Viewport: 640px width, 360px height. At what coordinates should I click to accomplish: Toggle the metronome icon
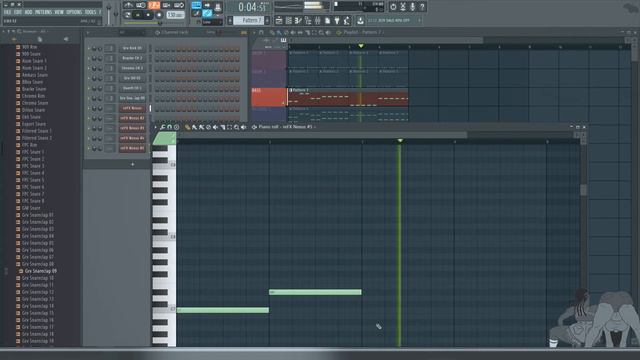[129, 5]
